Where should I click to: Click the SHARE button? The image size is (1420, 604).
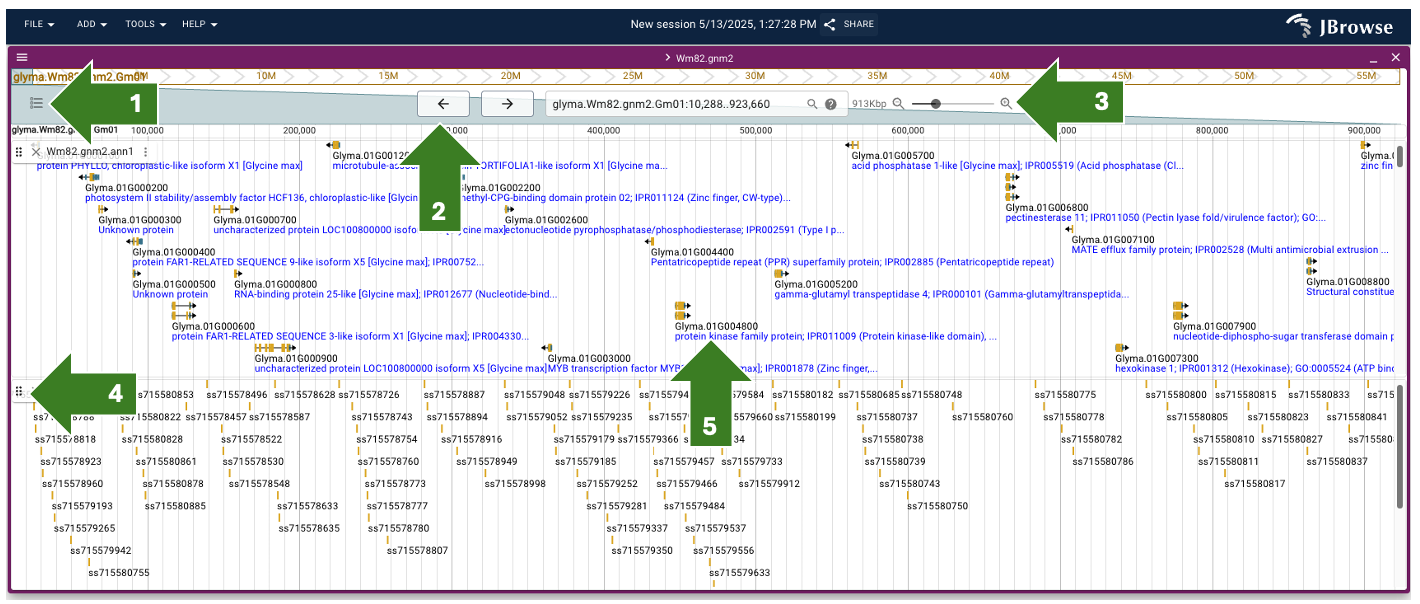point(849,24)
